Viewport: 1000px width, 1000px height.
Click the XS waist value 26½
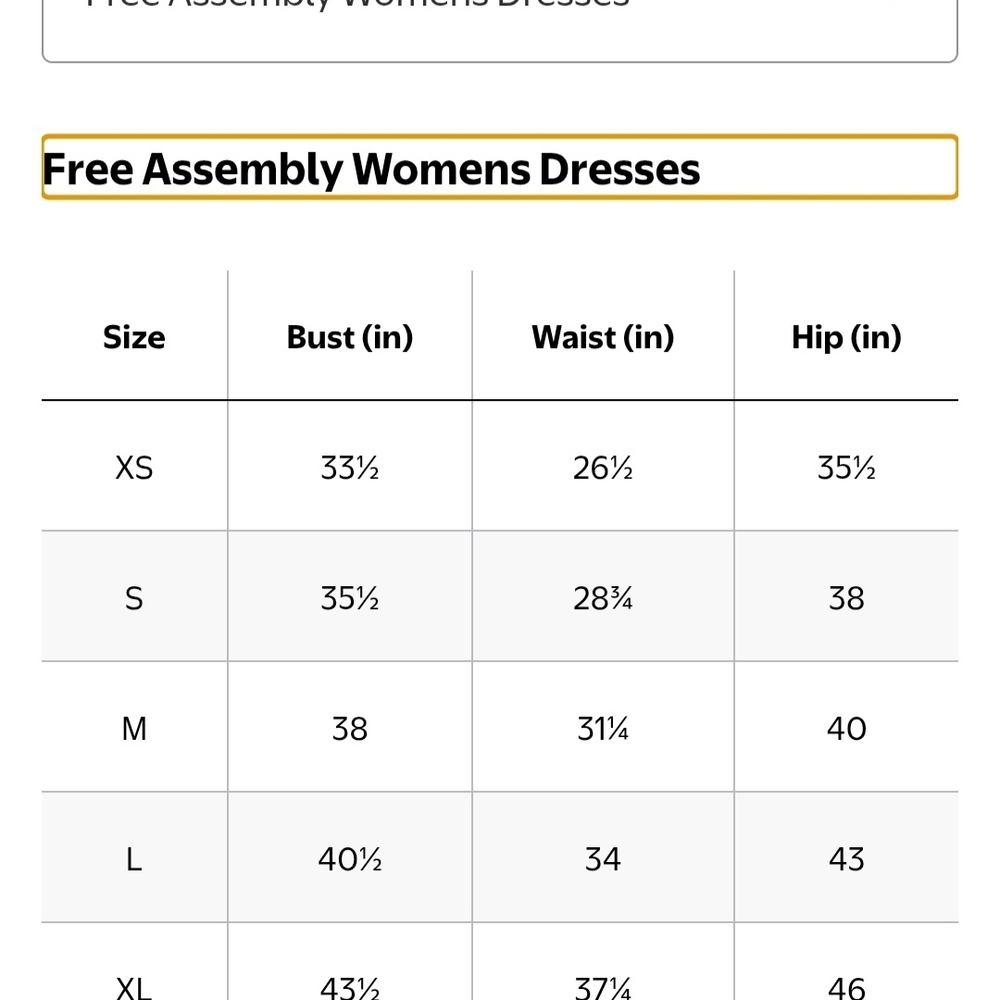coord(603,467)
